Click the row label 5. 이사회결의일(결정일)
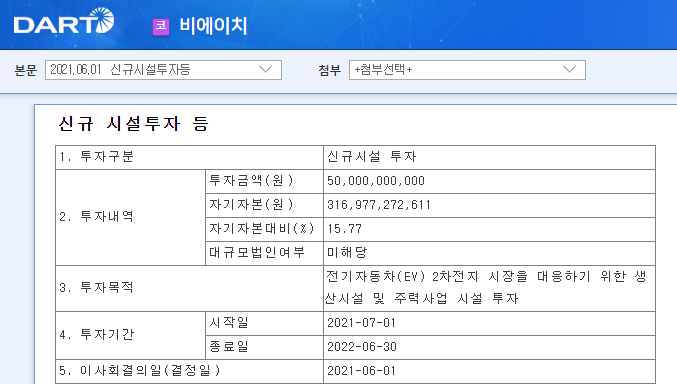This screenshot has width=677, height=384. [x=140, y=371]
